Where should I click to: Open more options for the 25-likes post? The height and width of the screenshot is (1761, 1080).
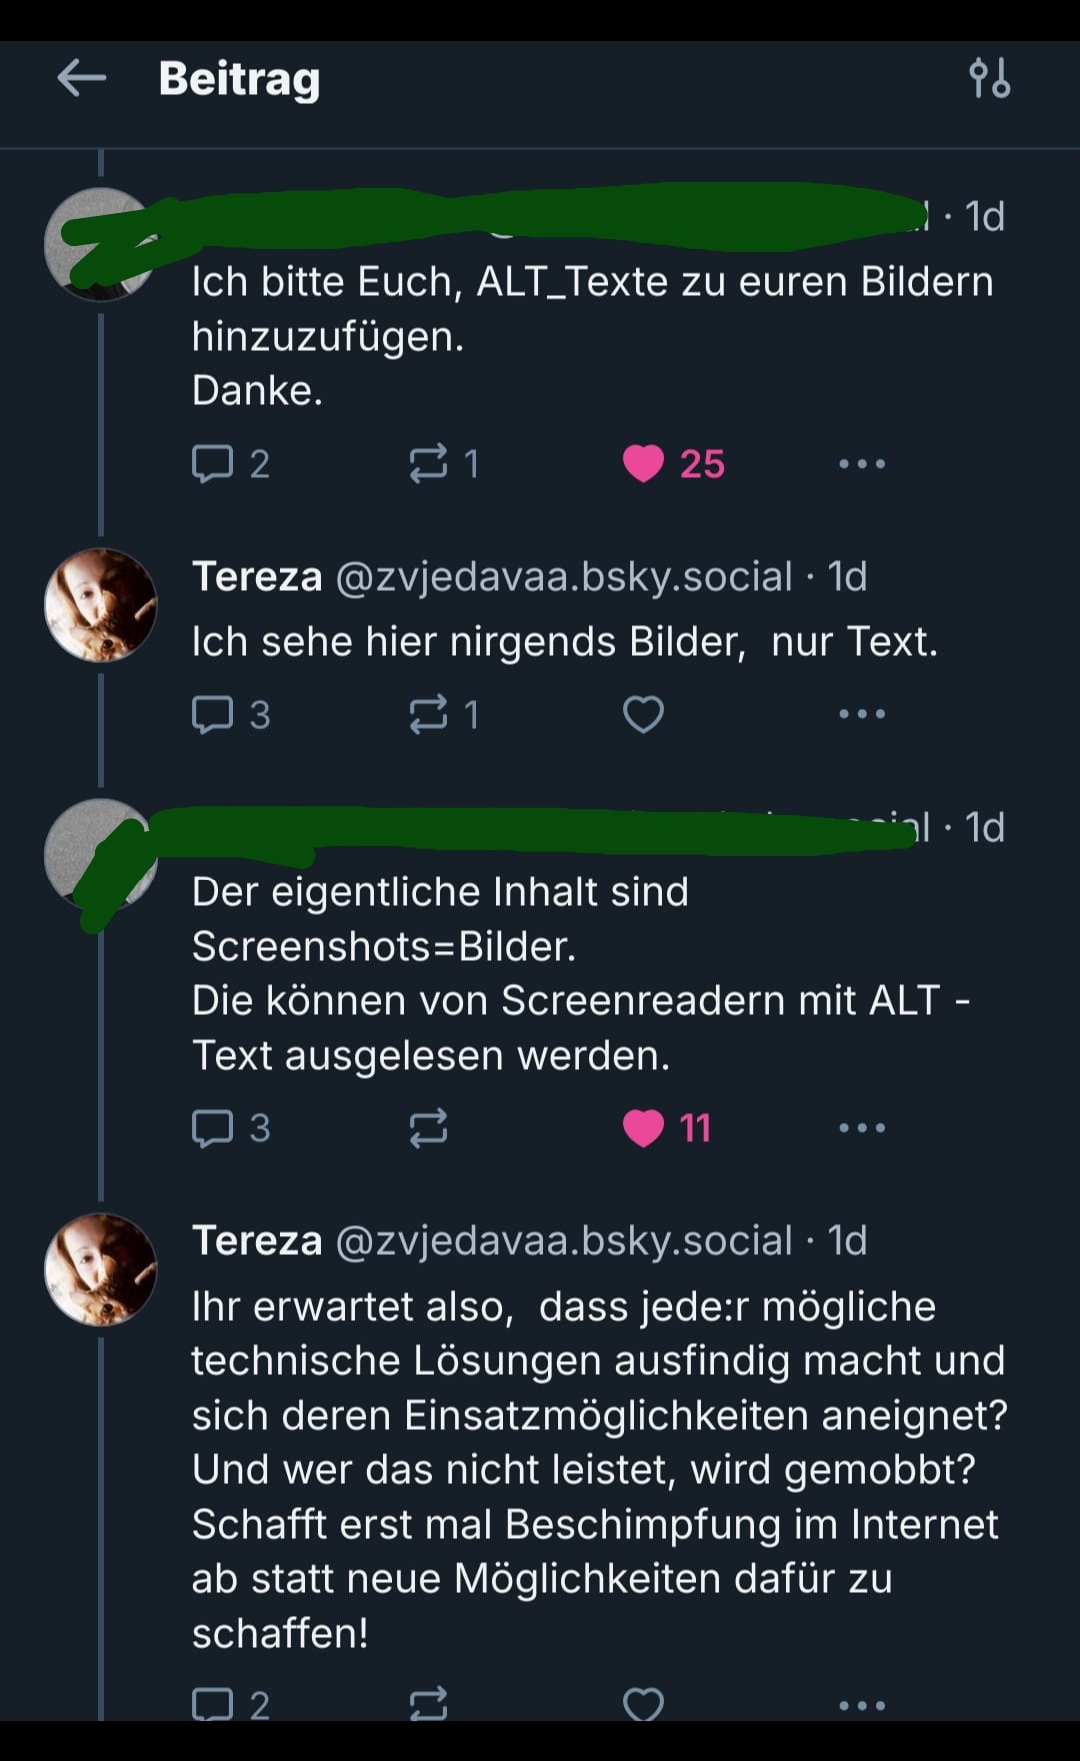click(862, 464)
